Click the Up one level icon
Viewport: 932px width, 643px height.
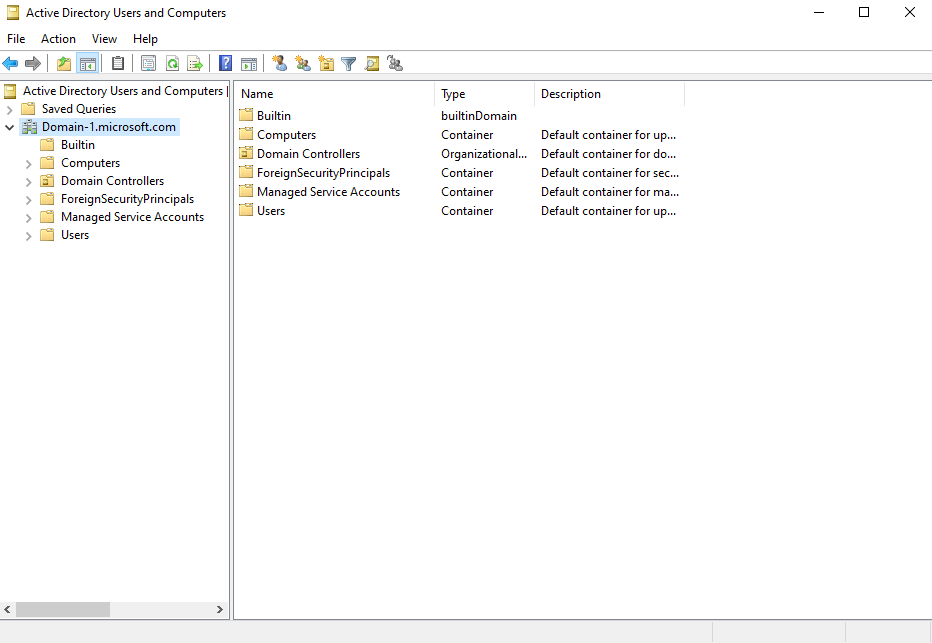pos(62,63)
